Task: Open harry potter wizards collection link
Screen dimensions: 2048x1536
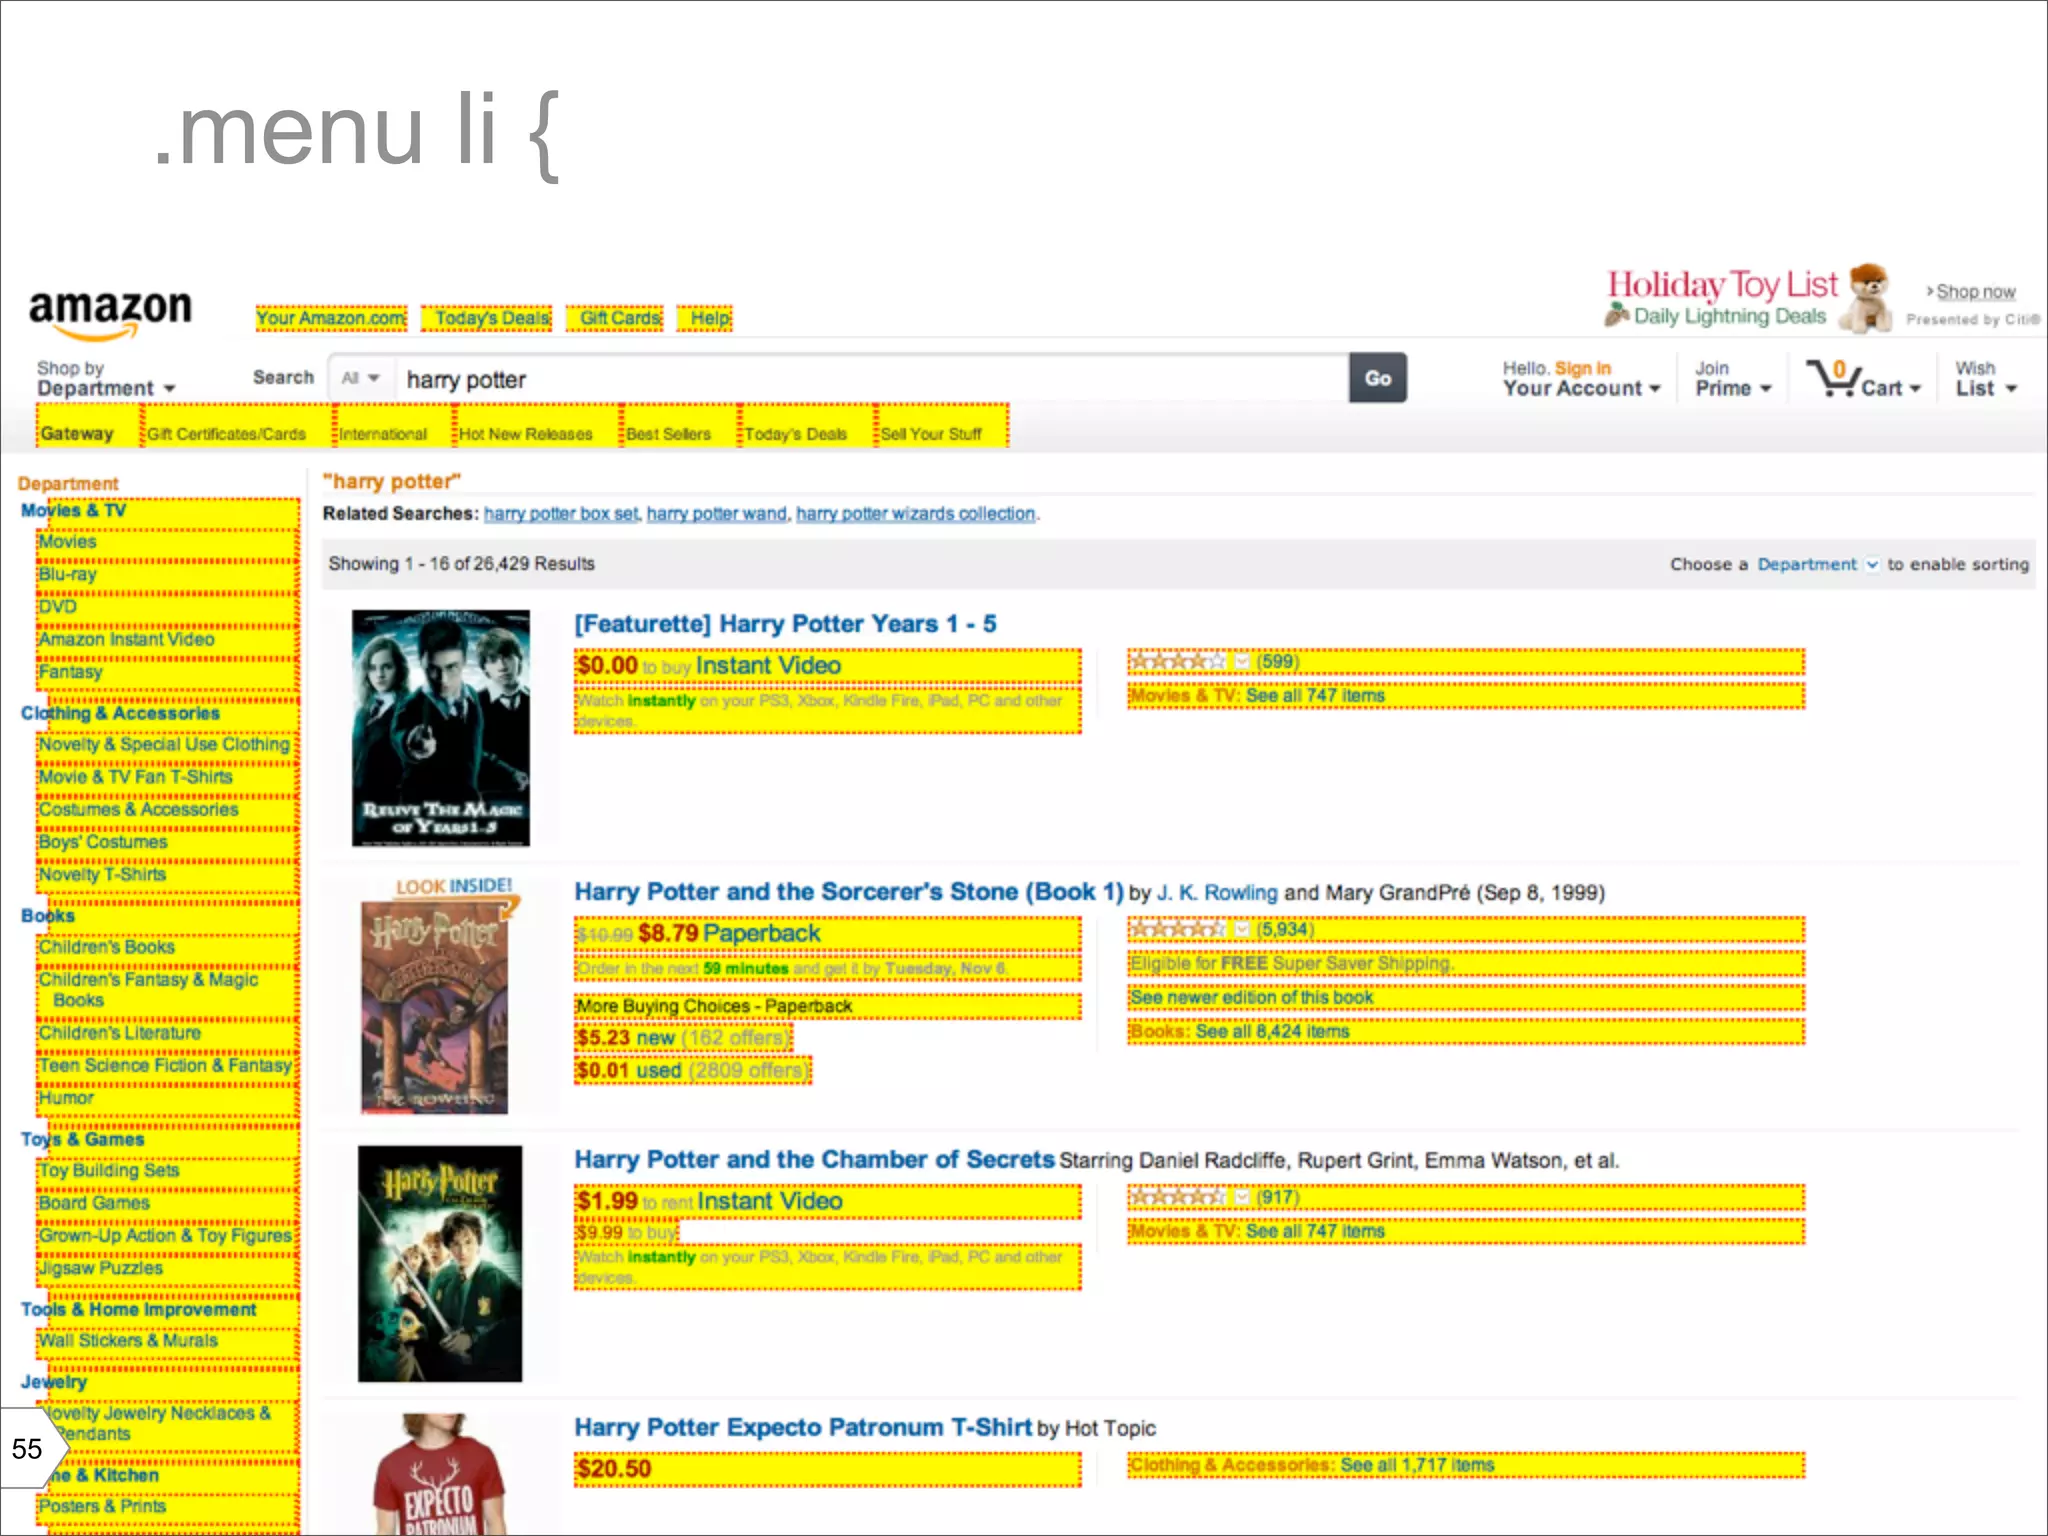Action: click(x=915, y=513)
